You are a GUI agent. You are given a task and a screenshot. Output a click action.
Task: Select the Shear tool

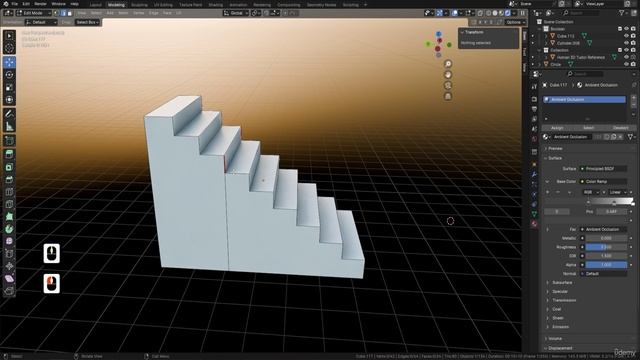pyautogui.click(x=9, y=279)
